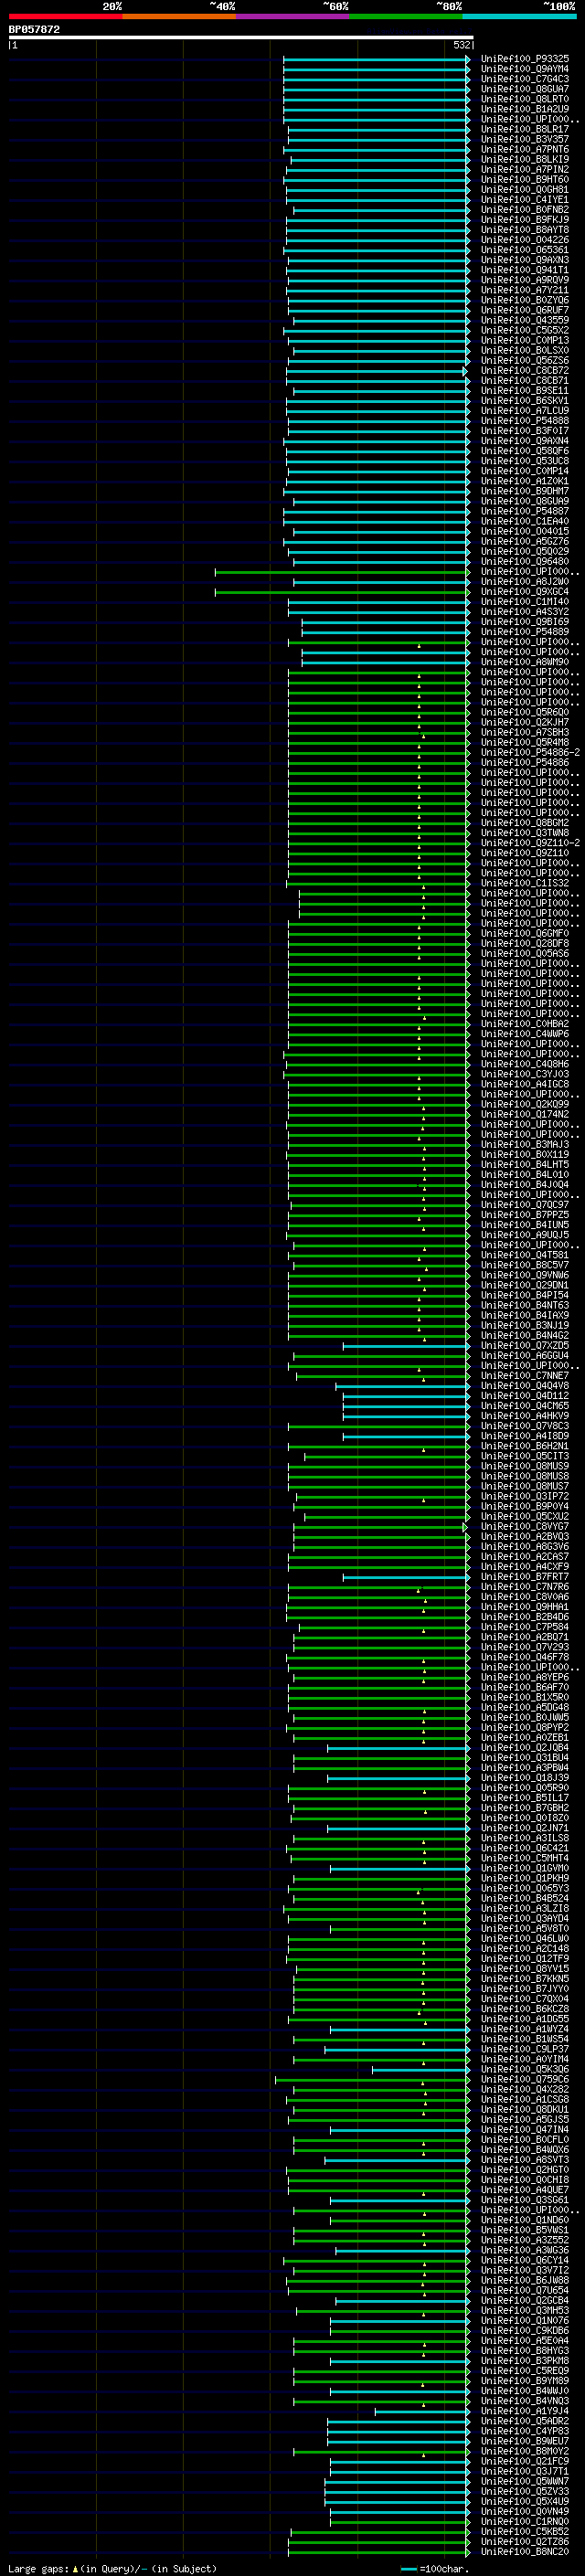Click the UniRef100_Q2KJH7 label
This screenshot has height=2576, width=585.
[x=525, y=722]
